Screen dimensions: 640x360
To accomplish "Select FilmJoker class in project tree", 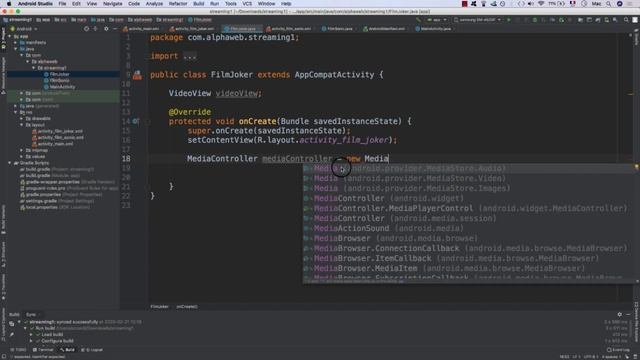I will (56, 74).
